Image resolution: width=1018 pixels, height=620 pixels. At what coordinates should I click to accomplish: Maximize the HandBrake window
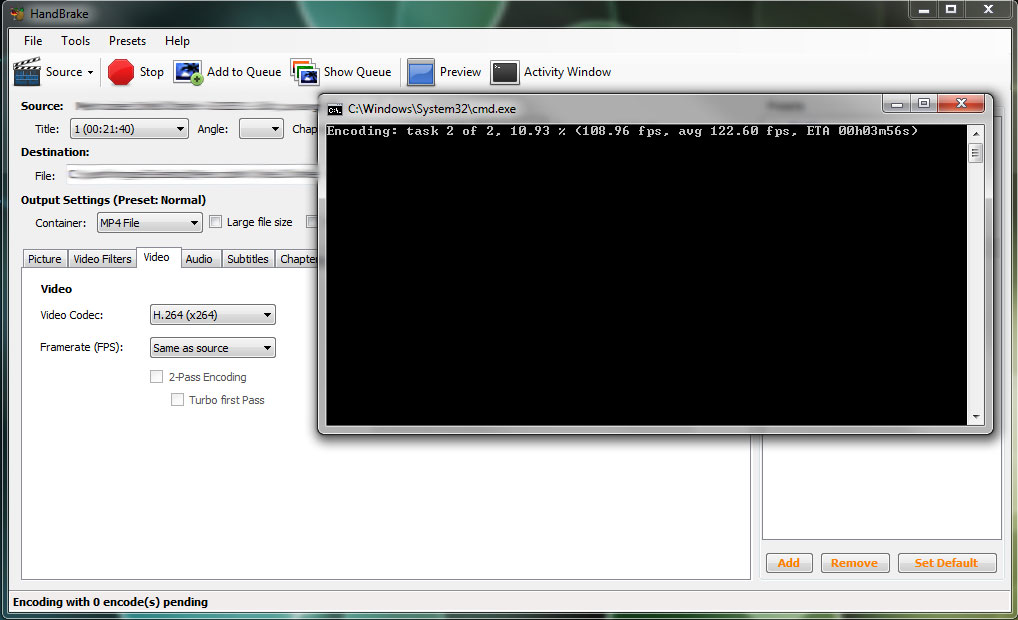click(x=951, y=10)
